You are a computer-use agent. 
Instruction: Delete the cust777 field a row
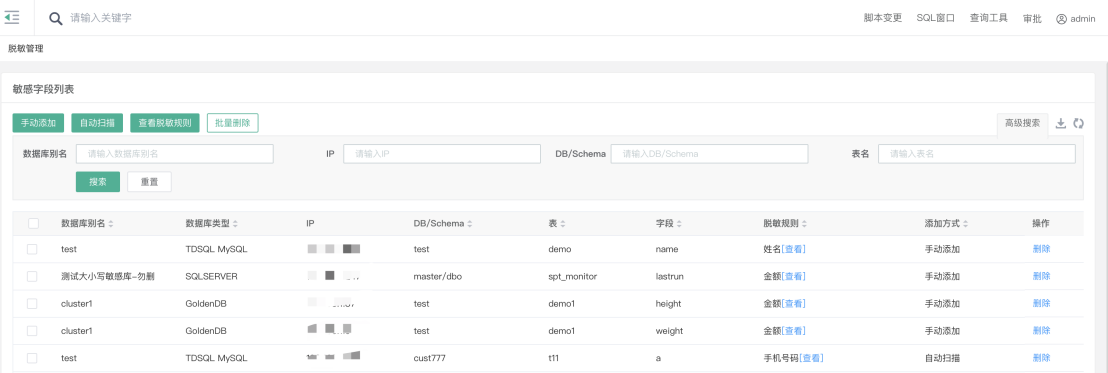[x=1041, y=357]
